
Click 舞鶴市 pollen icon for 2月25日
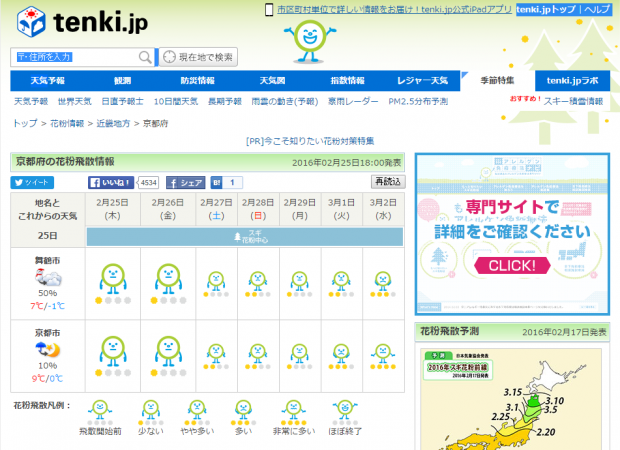pos(113,279)
